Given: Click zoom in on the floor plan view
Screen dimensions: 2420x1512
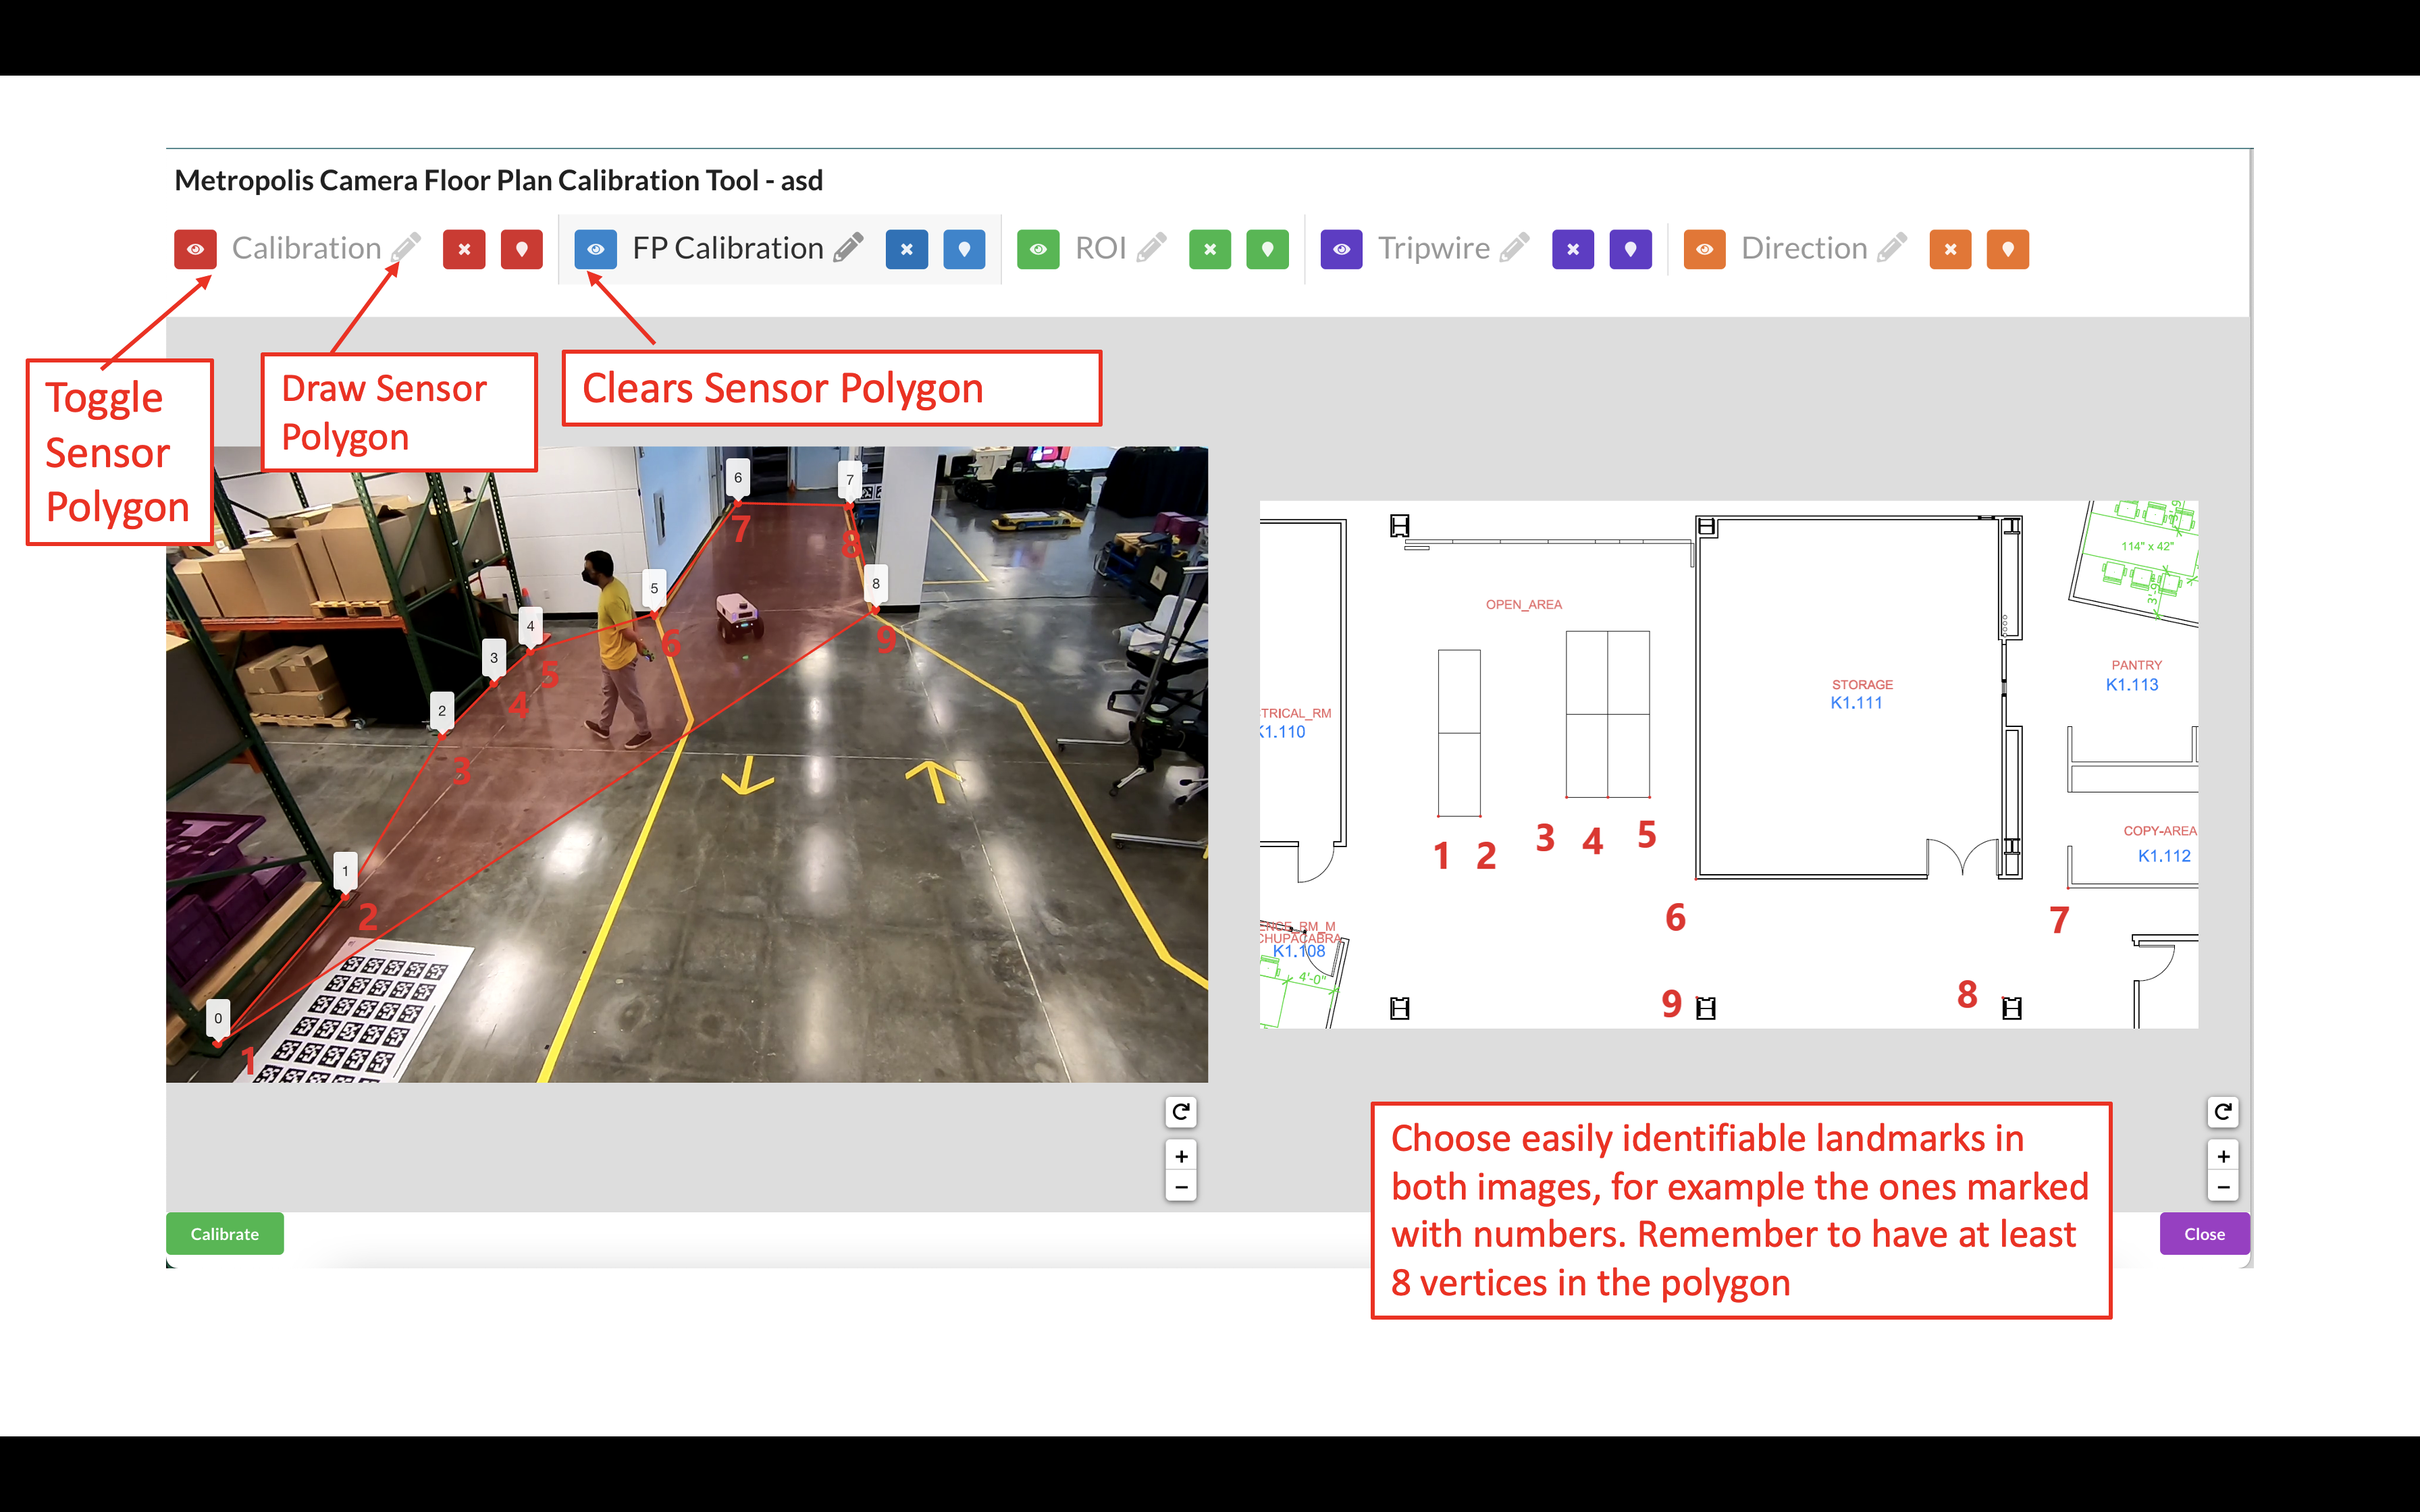Looking at the screenshot, I should [x=2224, y=1156].
